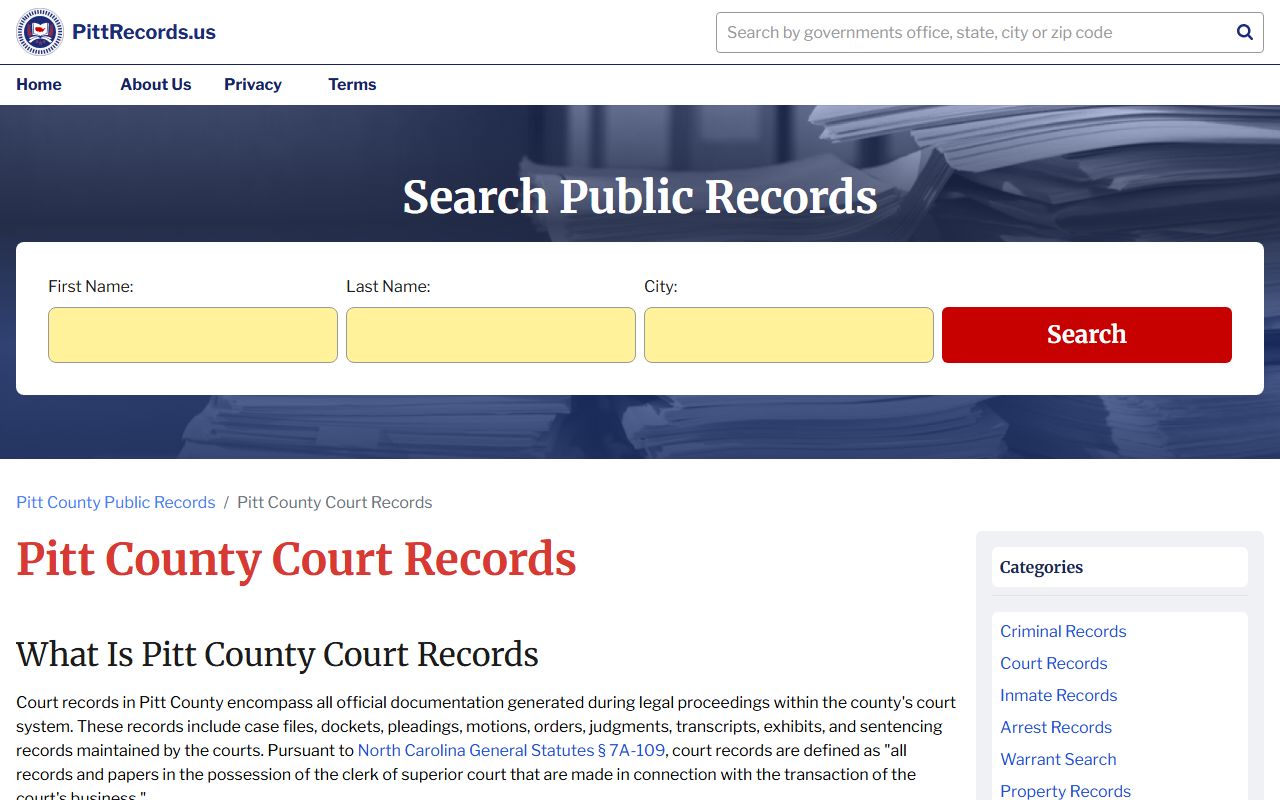
Task: Click the What Is Pitt County Court Records heading
Action: (x=277, y=654)
